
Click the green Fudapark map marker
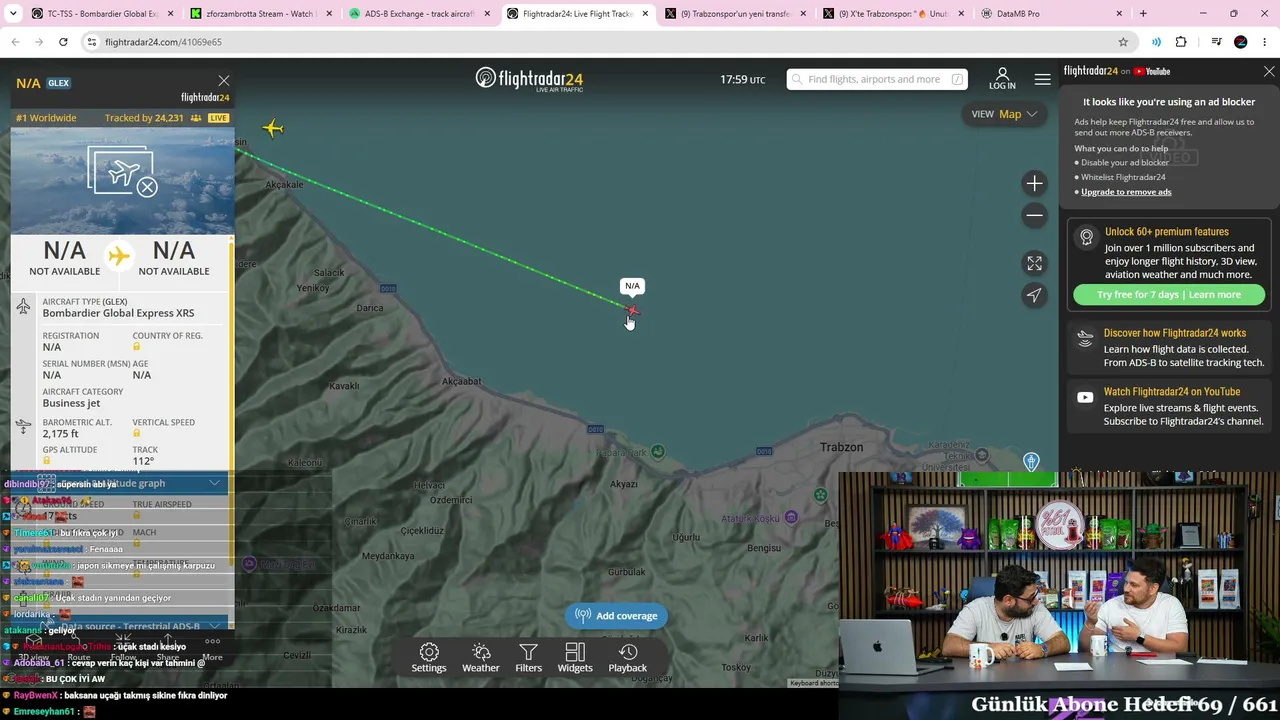[657, 452]
